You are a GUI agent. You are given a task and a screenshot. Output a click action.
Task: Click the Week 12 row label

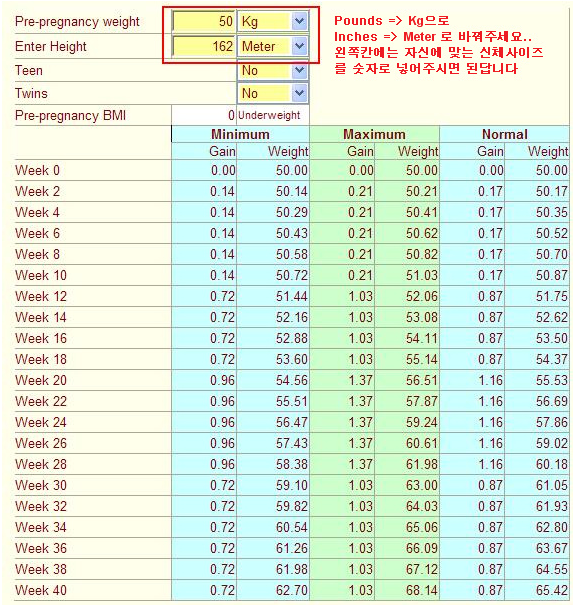41,296
